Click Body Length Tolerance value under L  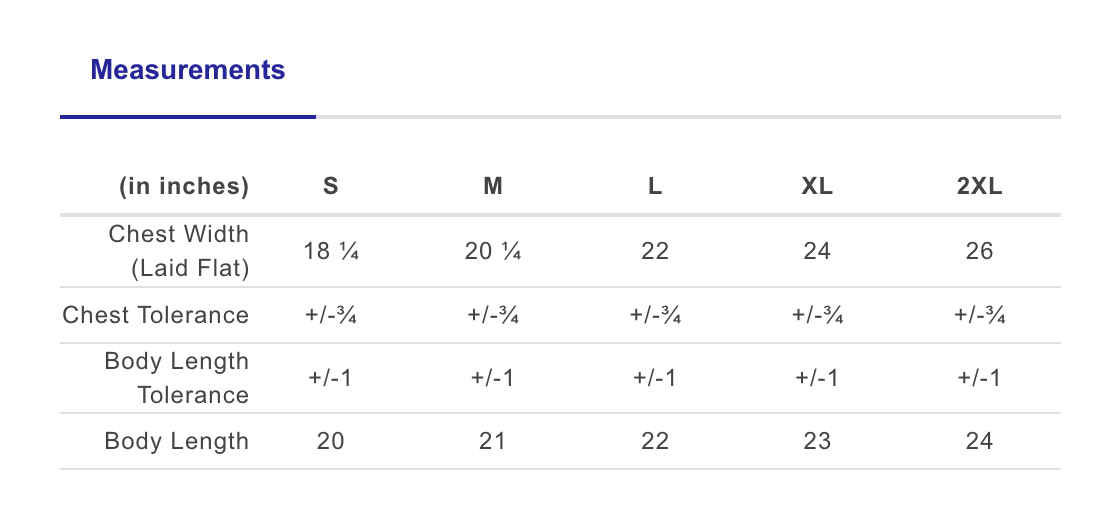655,378
